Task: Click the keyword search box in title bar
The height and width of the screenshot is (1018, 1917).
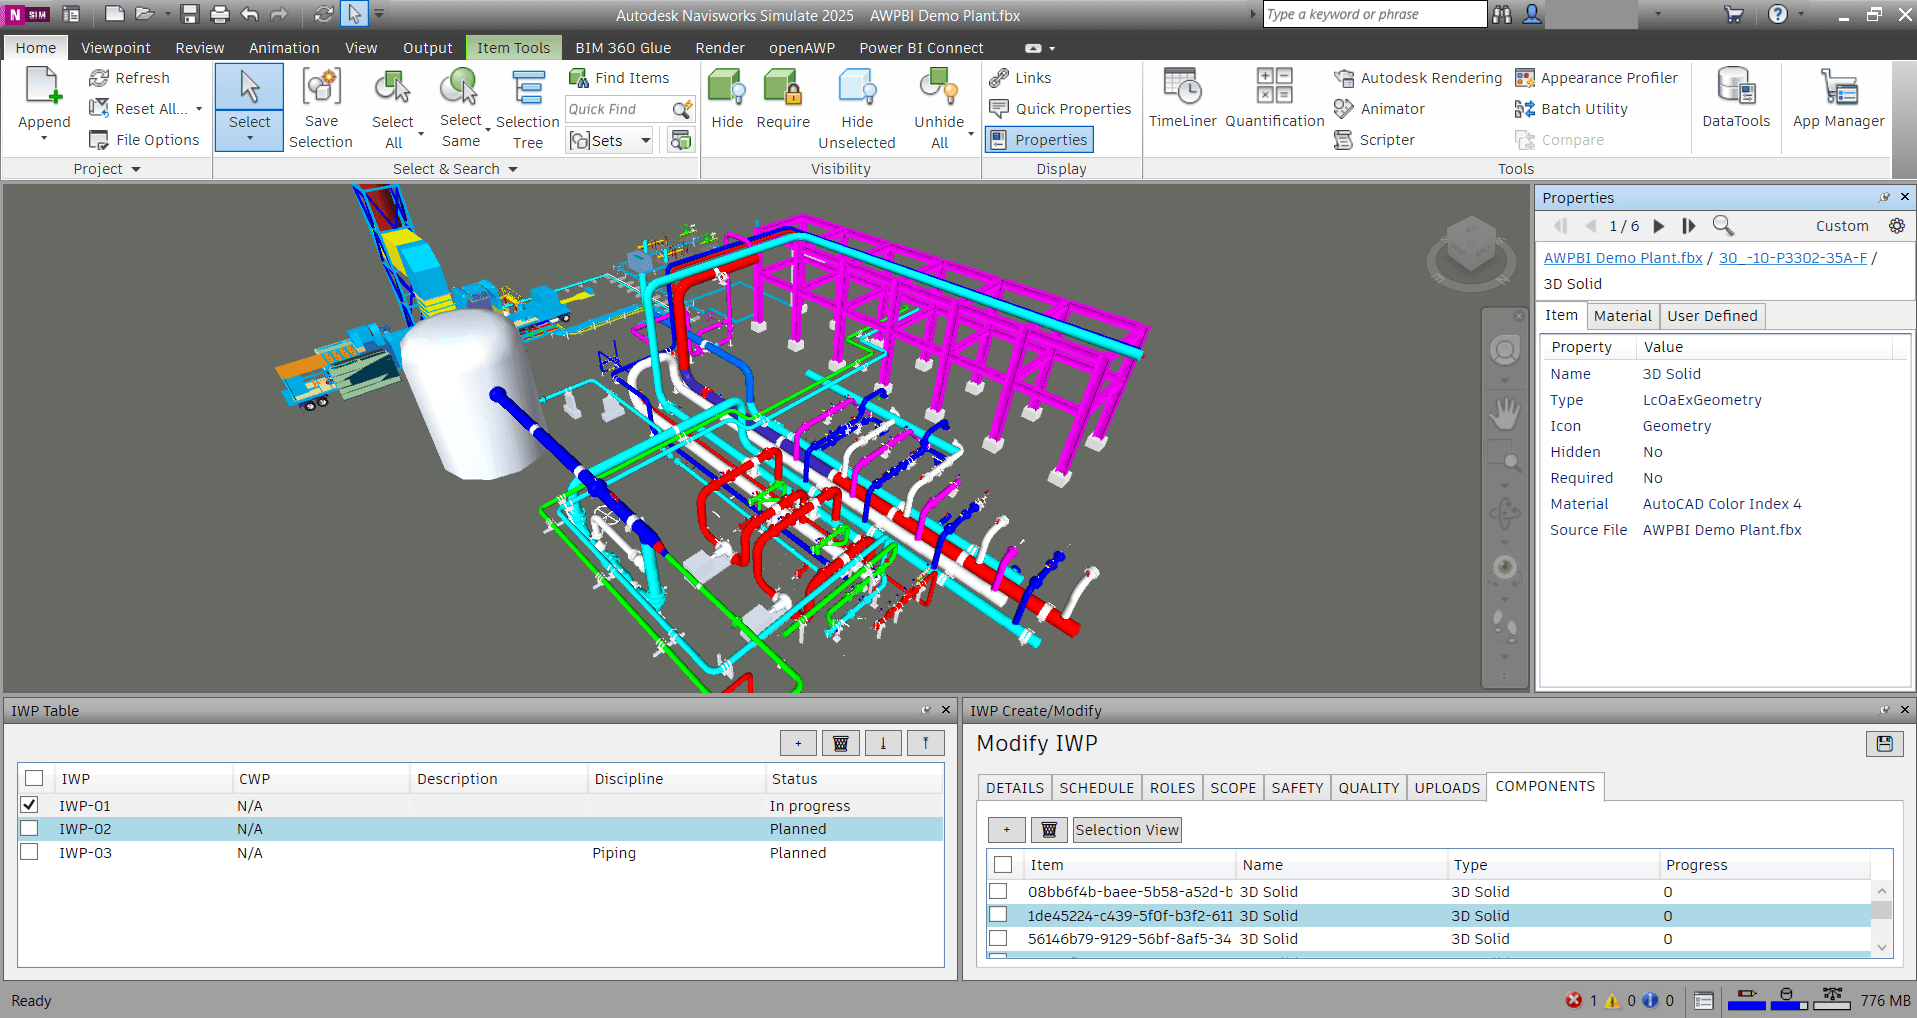Action: (x=1374, y=14)
